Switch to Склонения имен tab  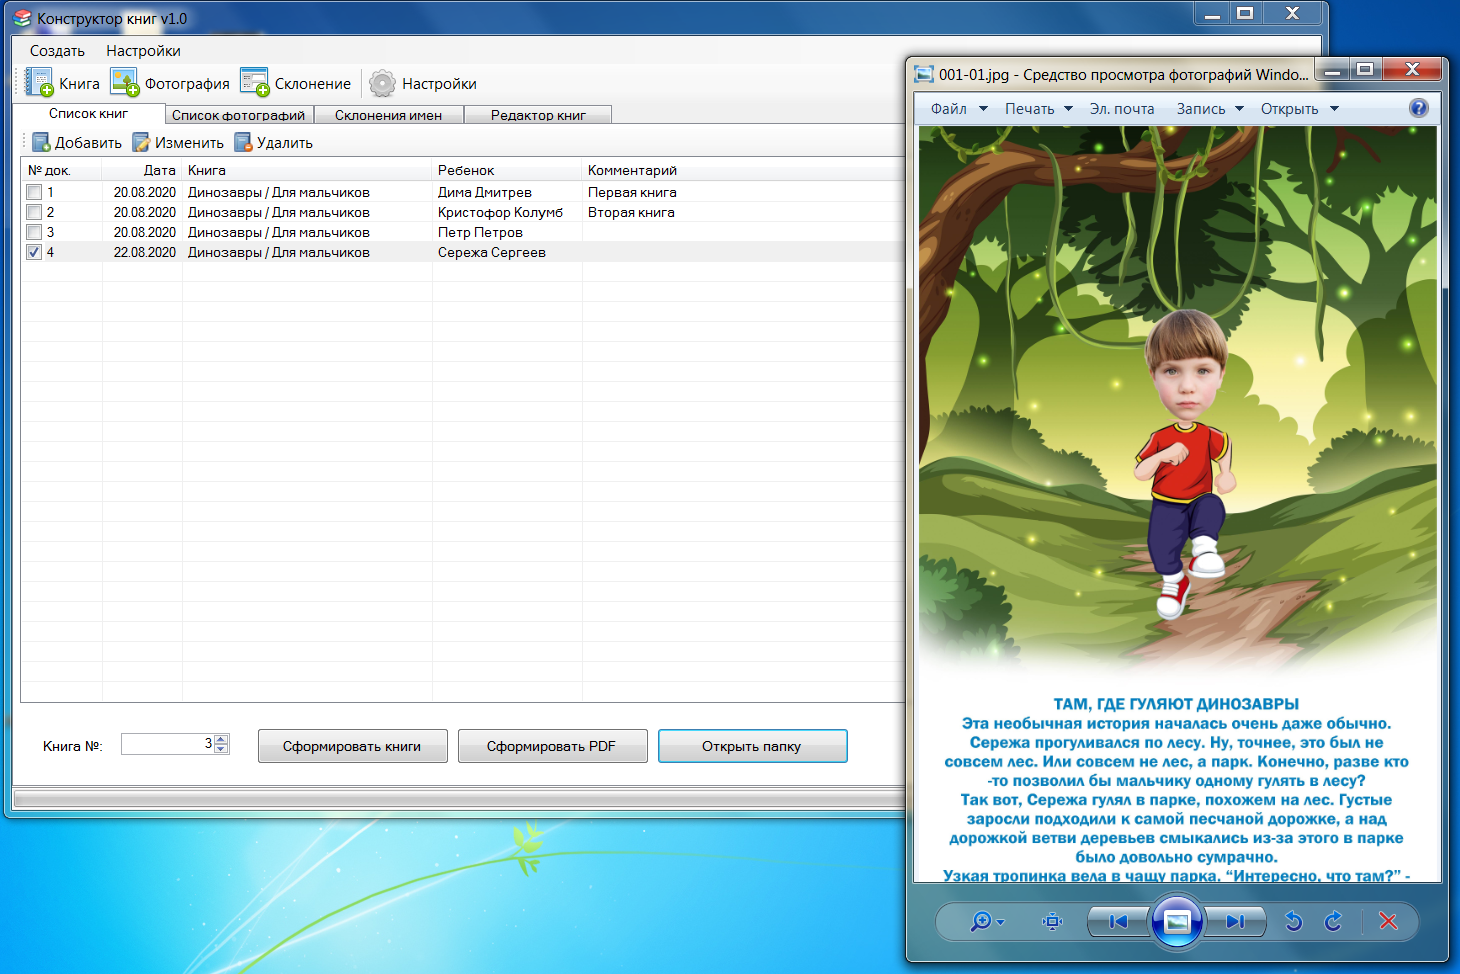[x=388, y=115]
